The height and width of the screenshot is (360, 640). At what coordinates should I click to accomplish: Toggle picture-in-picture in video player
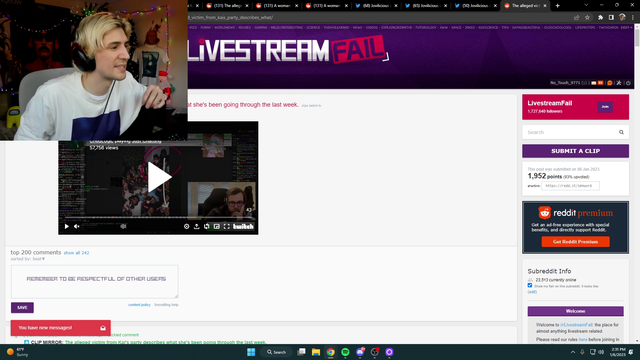pyautogui.click(x=217, y=227)
